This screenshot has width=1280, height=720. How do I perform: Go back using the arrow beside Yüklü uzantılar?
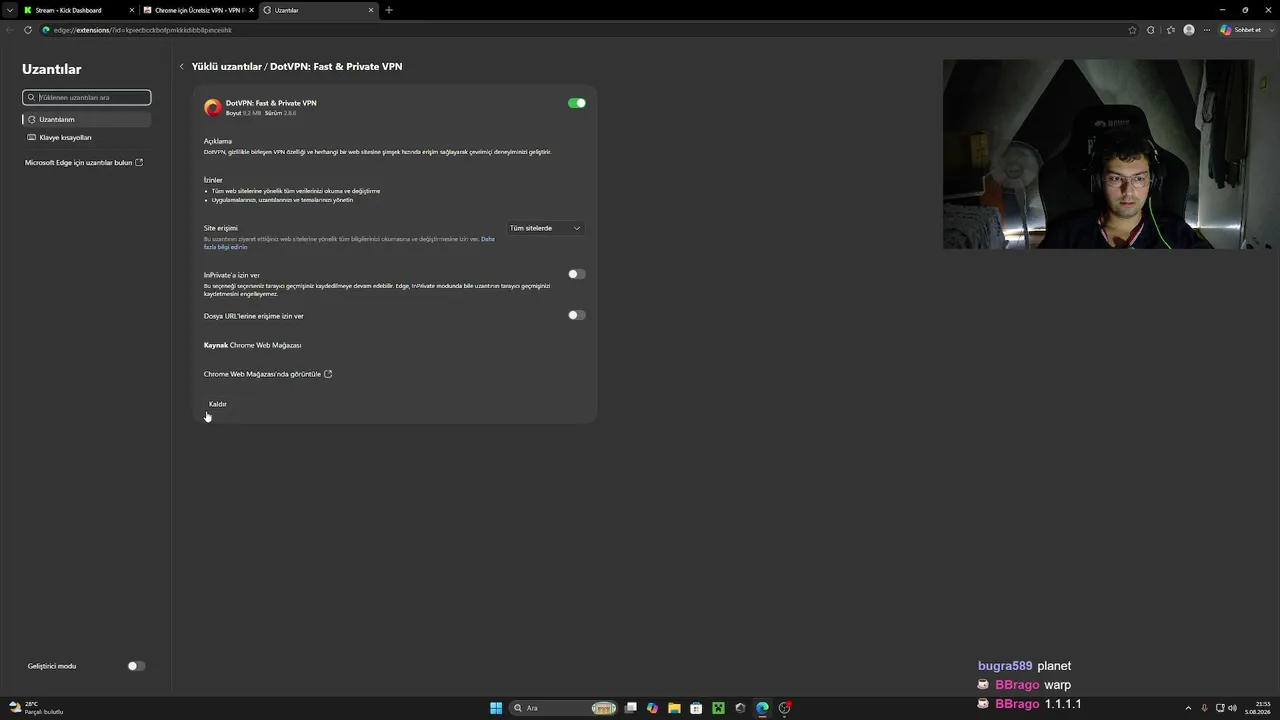[x=182, y=67]
